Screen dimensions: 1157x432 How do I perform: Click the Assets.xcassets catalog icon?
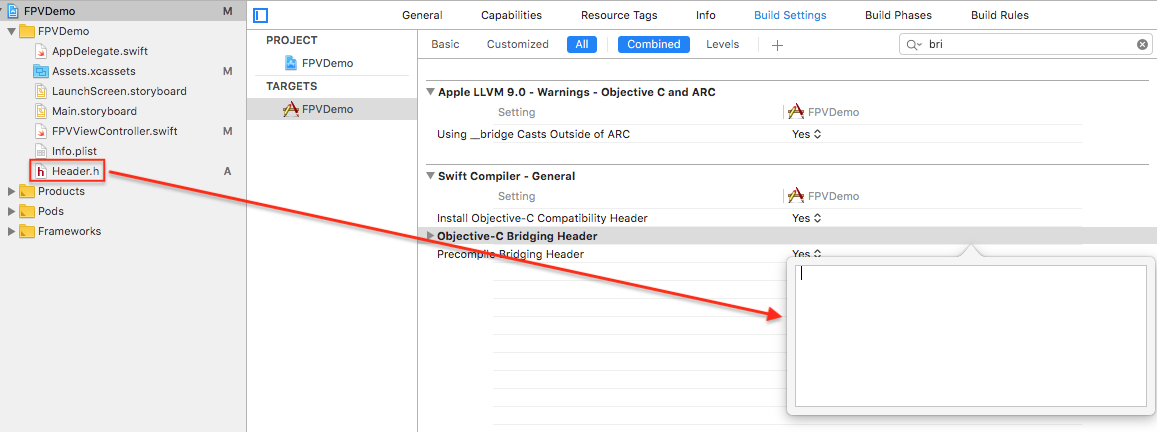pyautogui.click(x=41, y=72)
